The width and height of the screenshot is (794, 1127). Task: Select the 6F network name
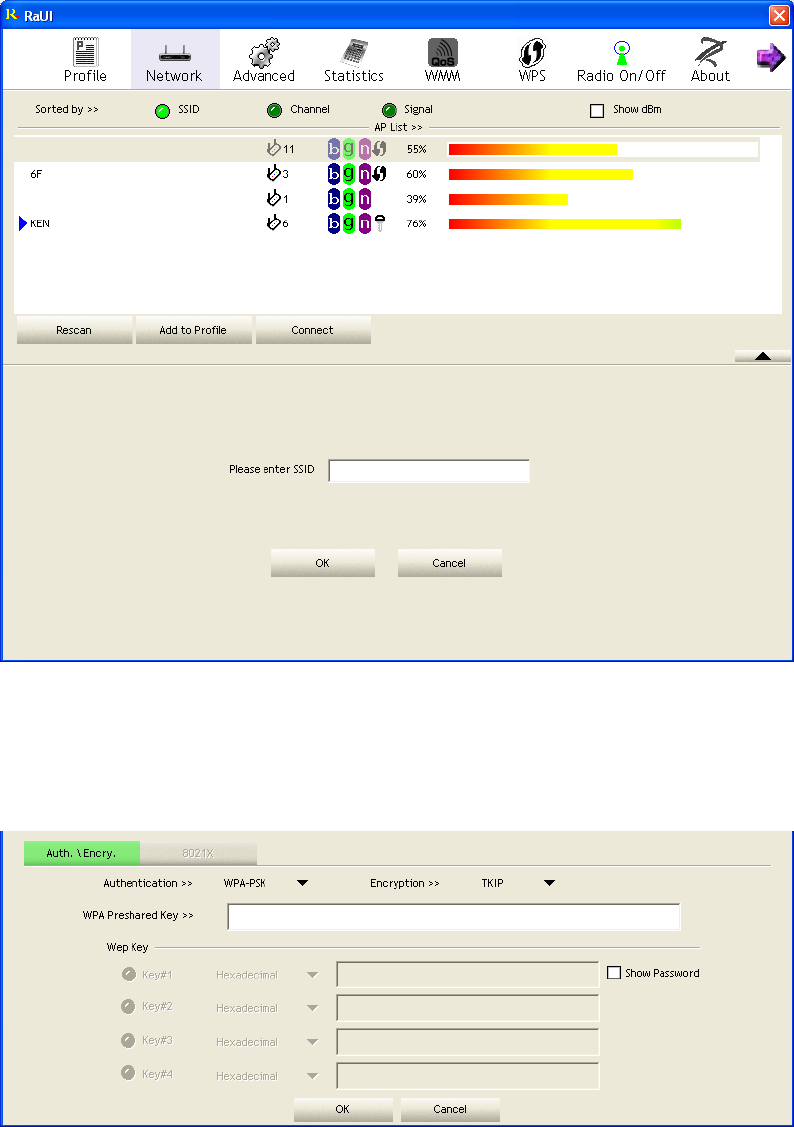pyautogui.click(x=36, y=174)
